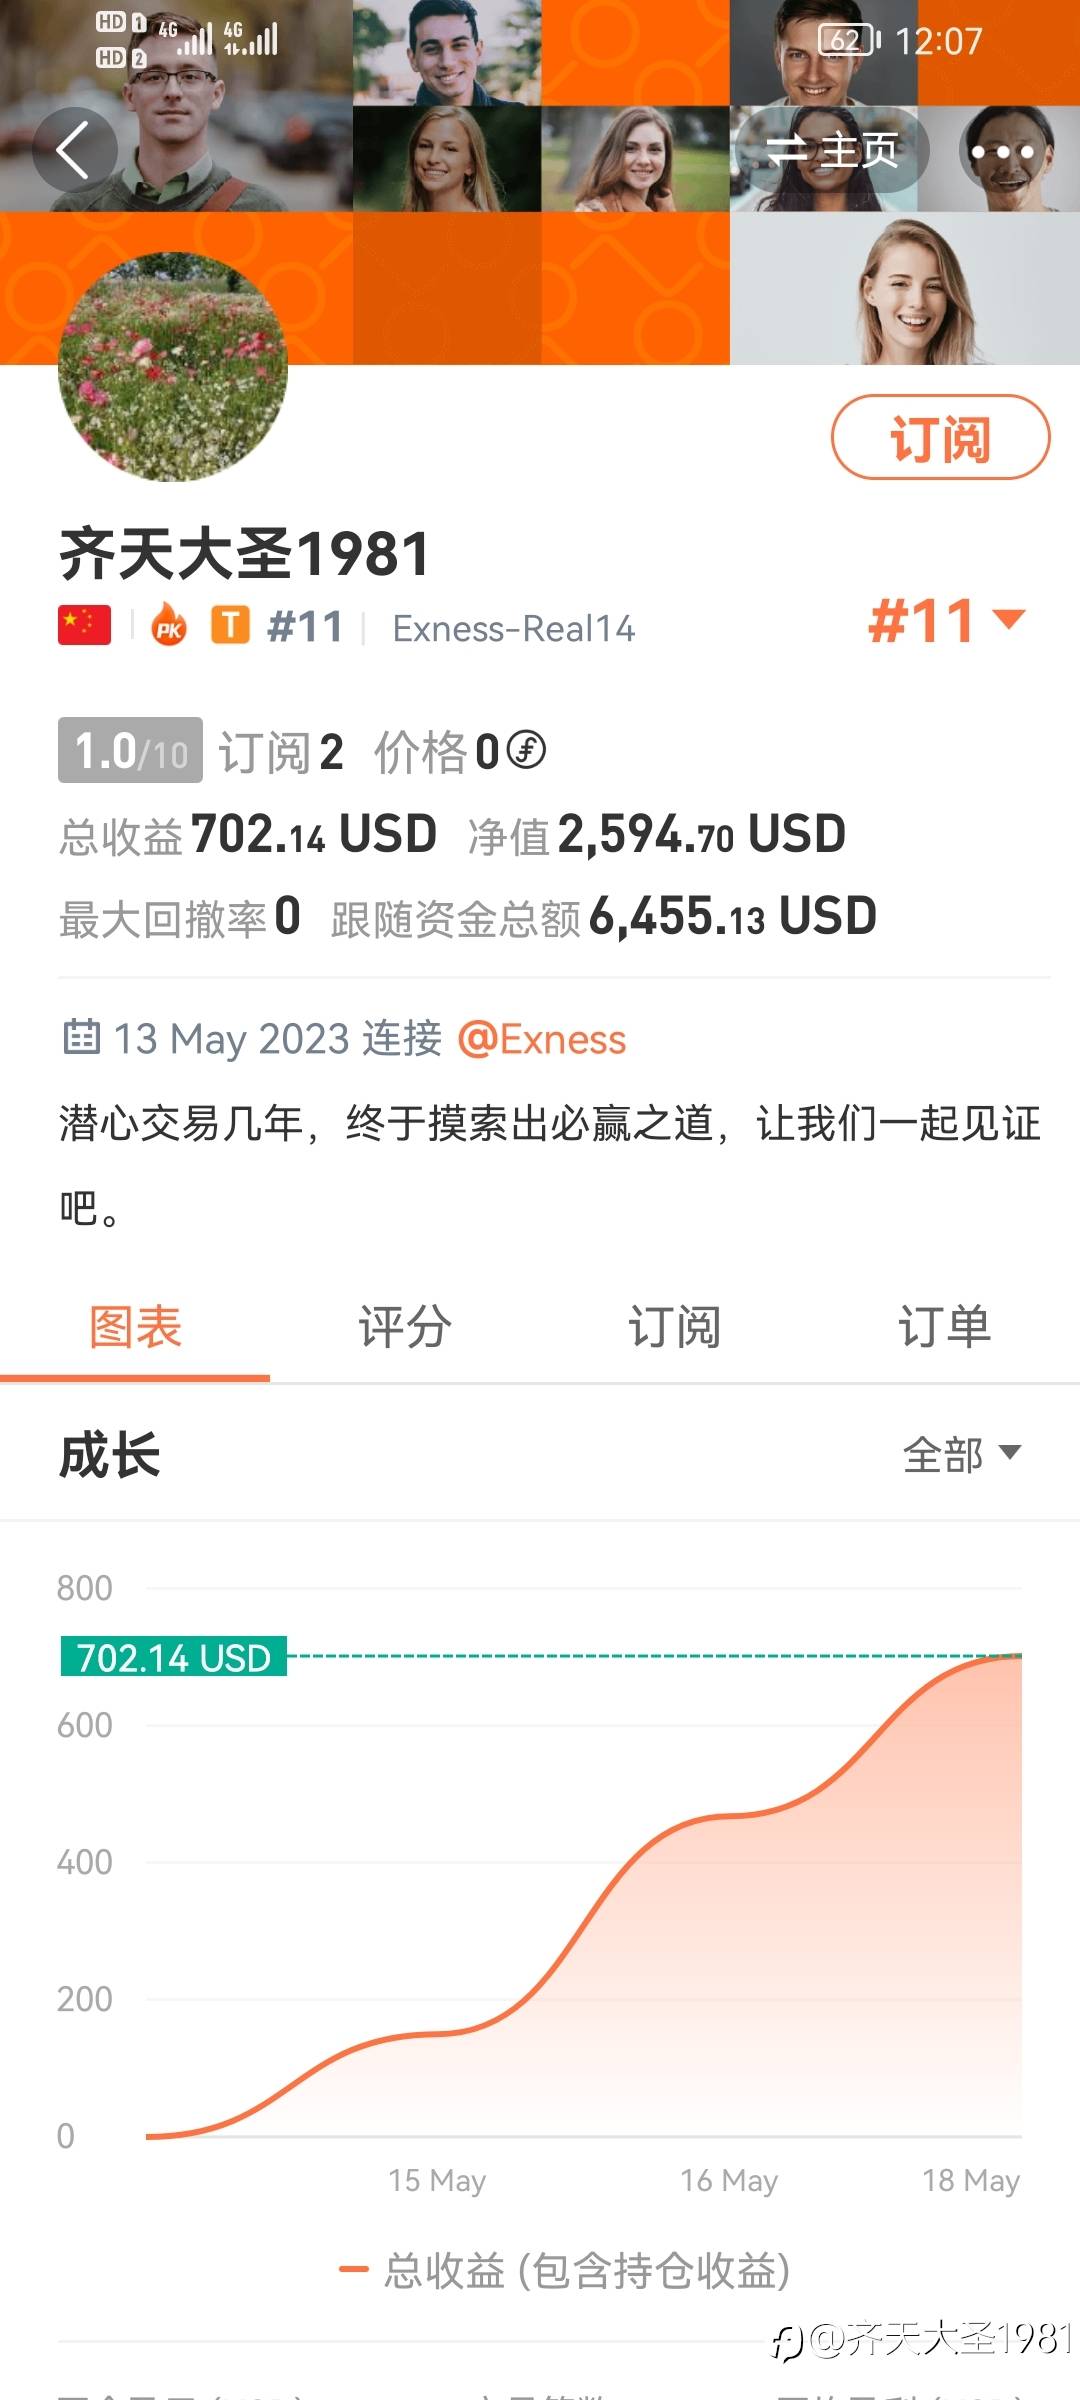The width and height of the screenshot is (1080, 2400).
Task: Open the 全部 time range dropdown
Action: point(961,1454)
